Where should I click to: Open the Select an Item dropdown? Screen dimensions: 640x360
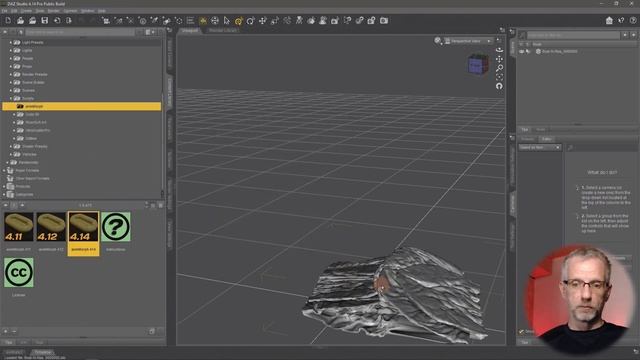540,147
